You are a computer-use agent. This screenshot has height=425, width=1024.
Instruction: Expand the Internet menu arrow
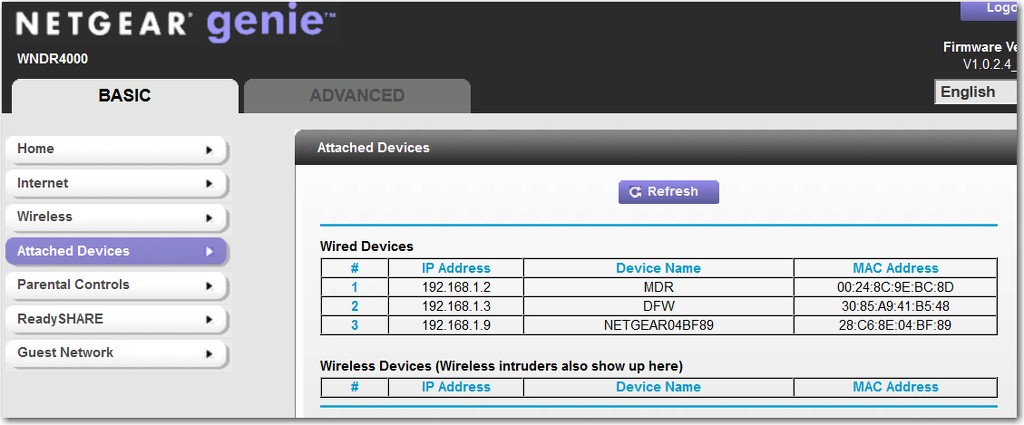[209, 183]
